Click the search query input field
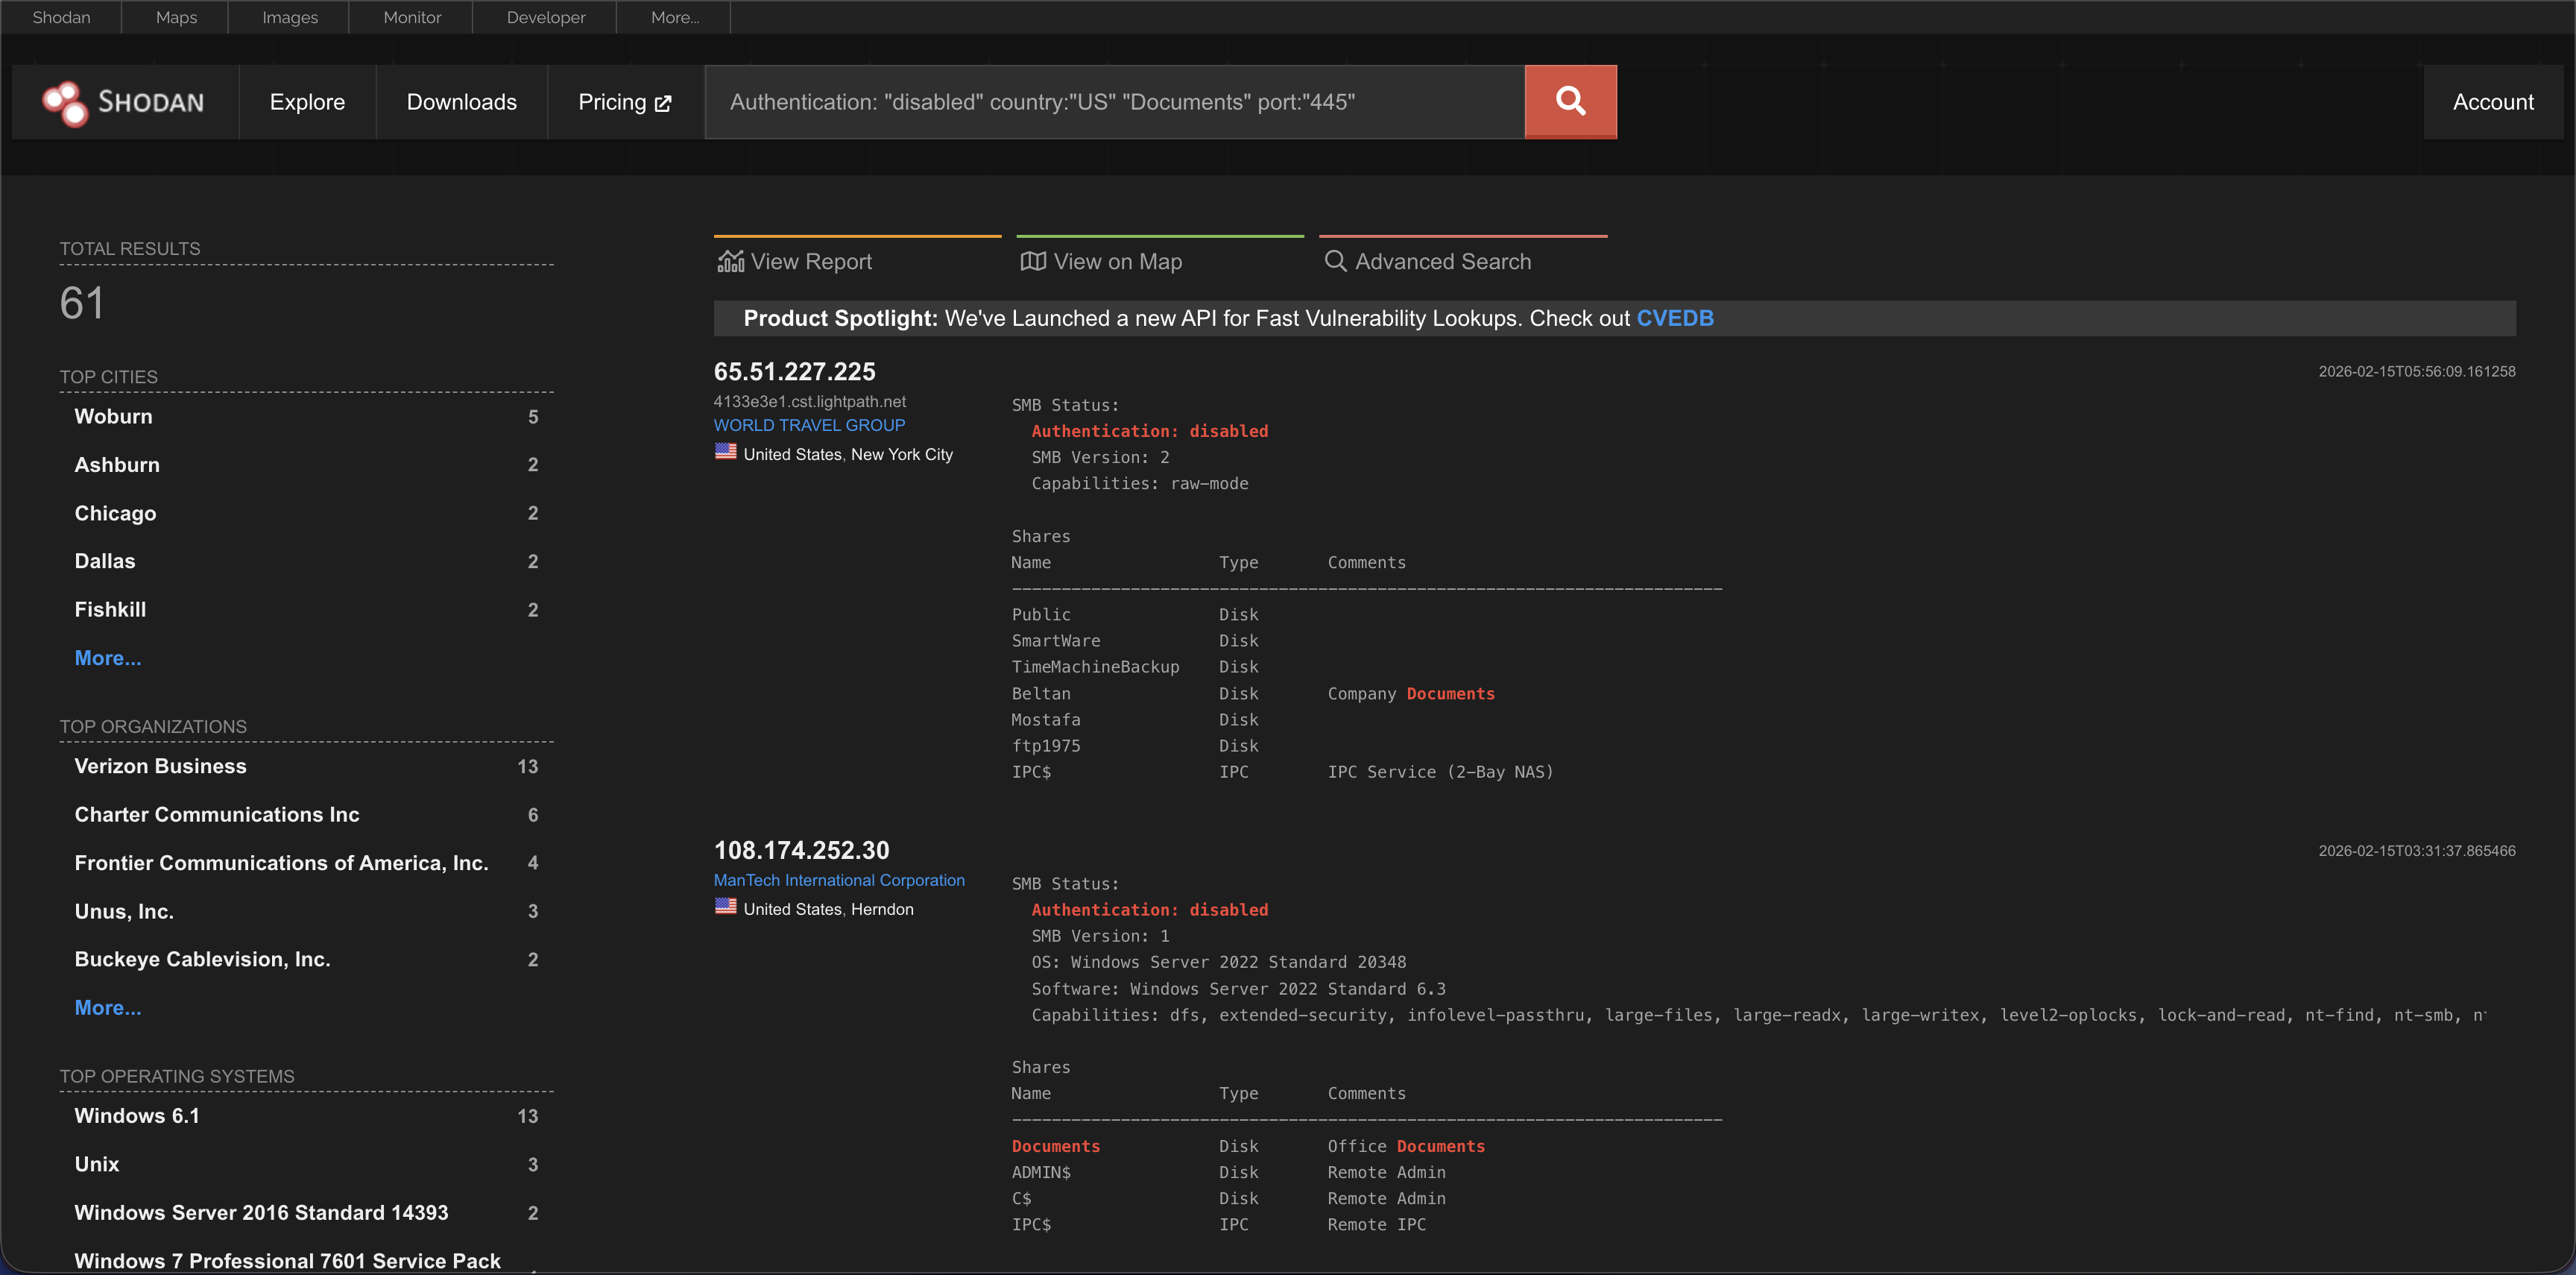Image resolution: width=2576 pixels, height=1275 pixels. click(1114, 102)
